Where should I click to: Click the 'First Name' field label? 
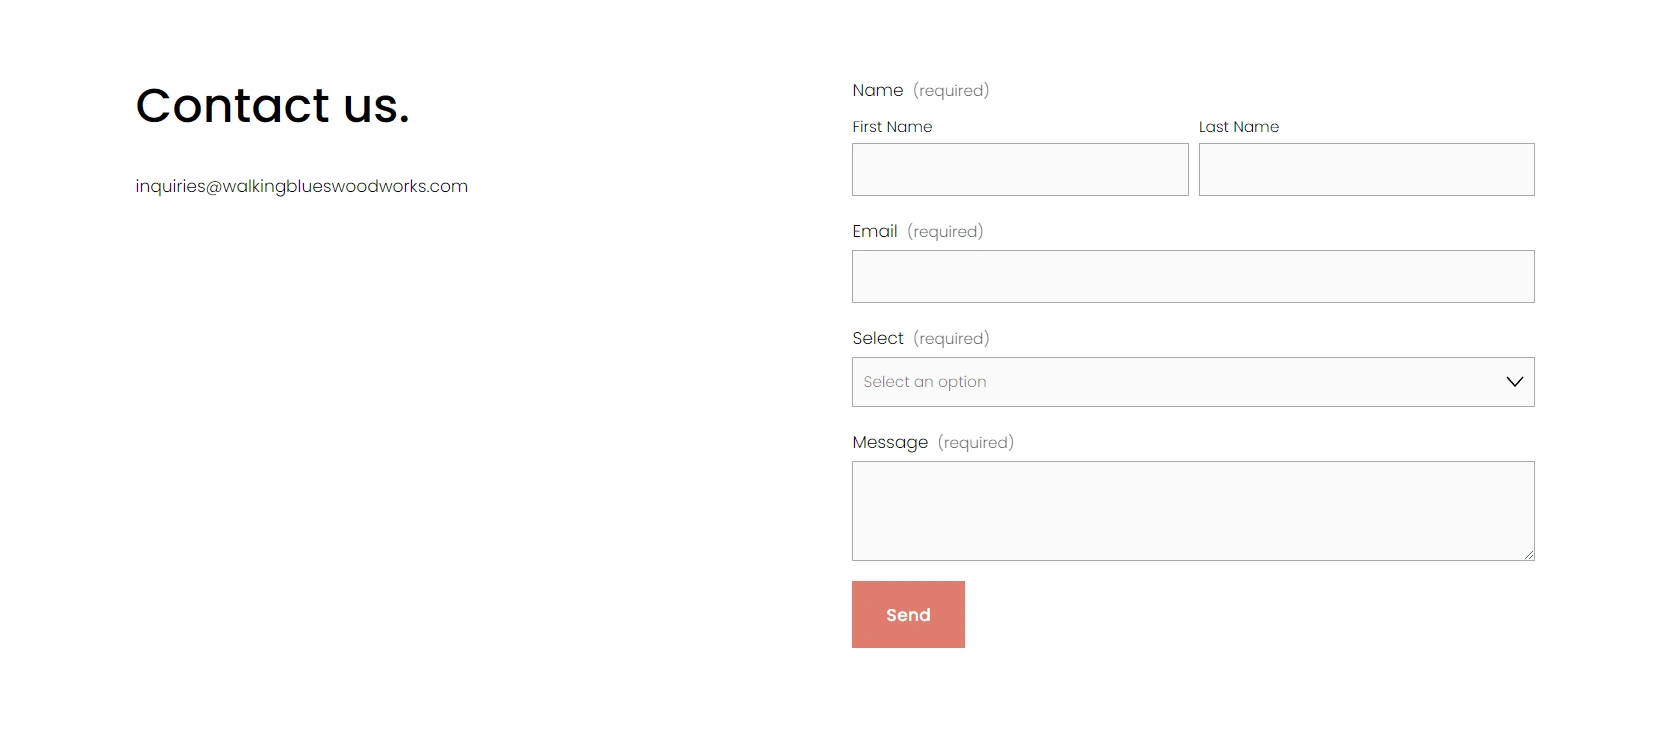pyautogui.click(x=892, y=127)
